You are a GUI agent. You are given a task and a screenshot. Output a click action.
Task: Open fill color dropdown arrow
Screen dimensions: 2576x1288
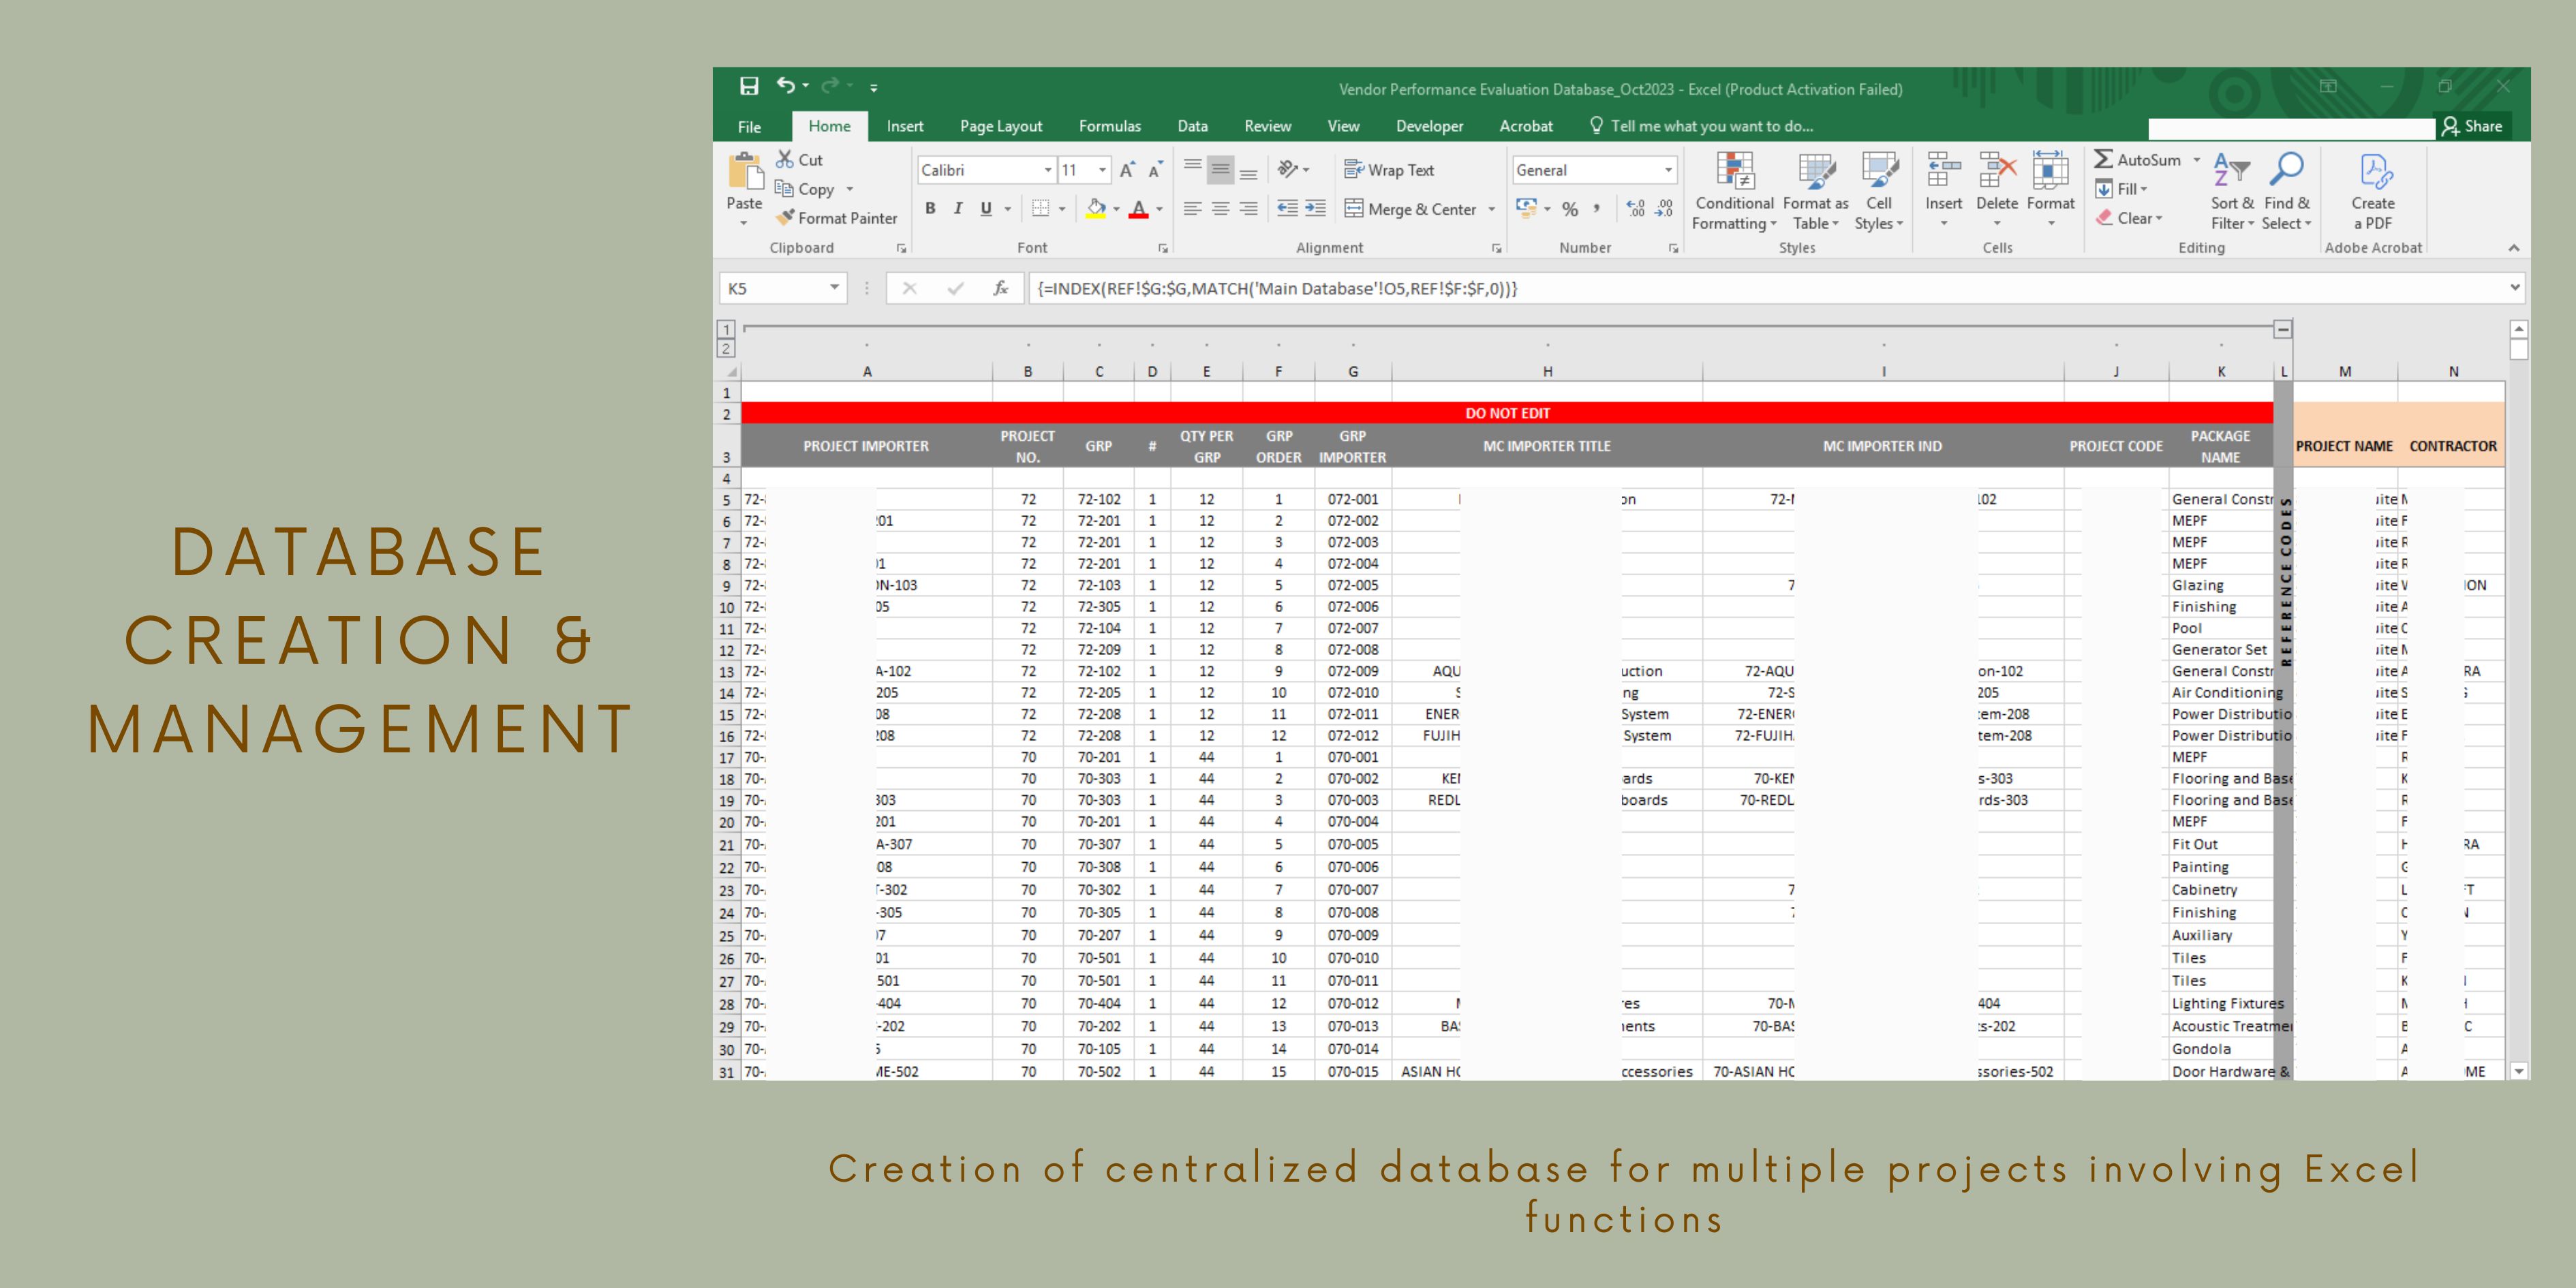pyautogui.click(x=1116, y=209)
